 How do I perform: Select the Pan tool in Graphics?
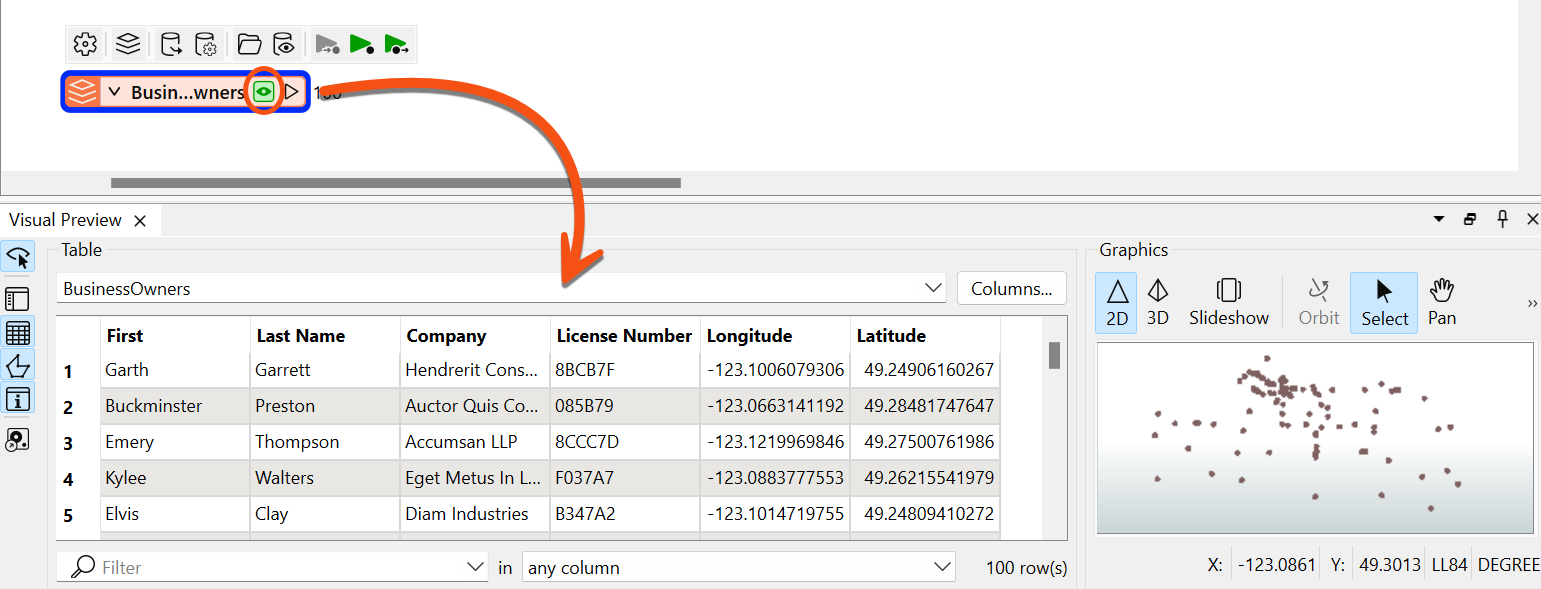1441,300
